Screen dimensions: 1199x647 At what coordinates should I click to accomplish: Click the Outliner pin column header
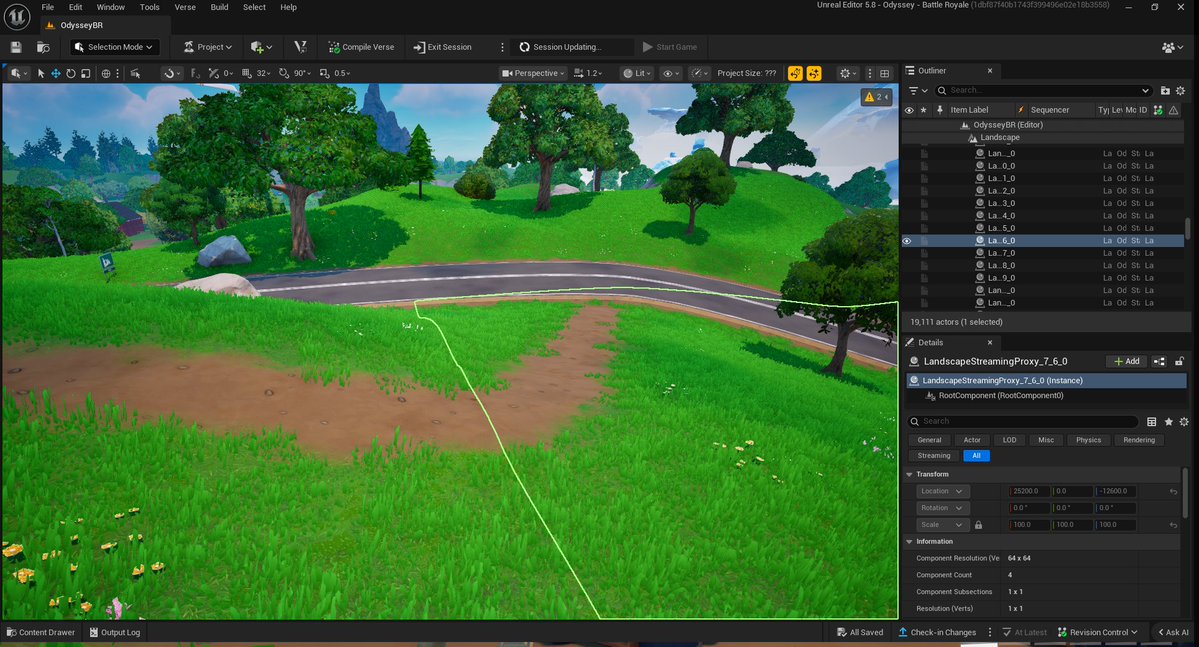pos(940,110)
